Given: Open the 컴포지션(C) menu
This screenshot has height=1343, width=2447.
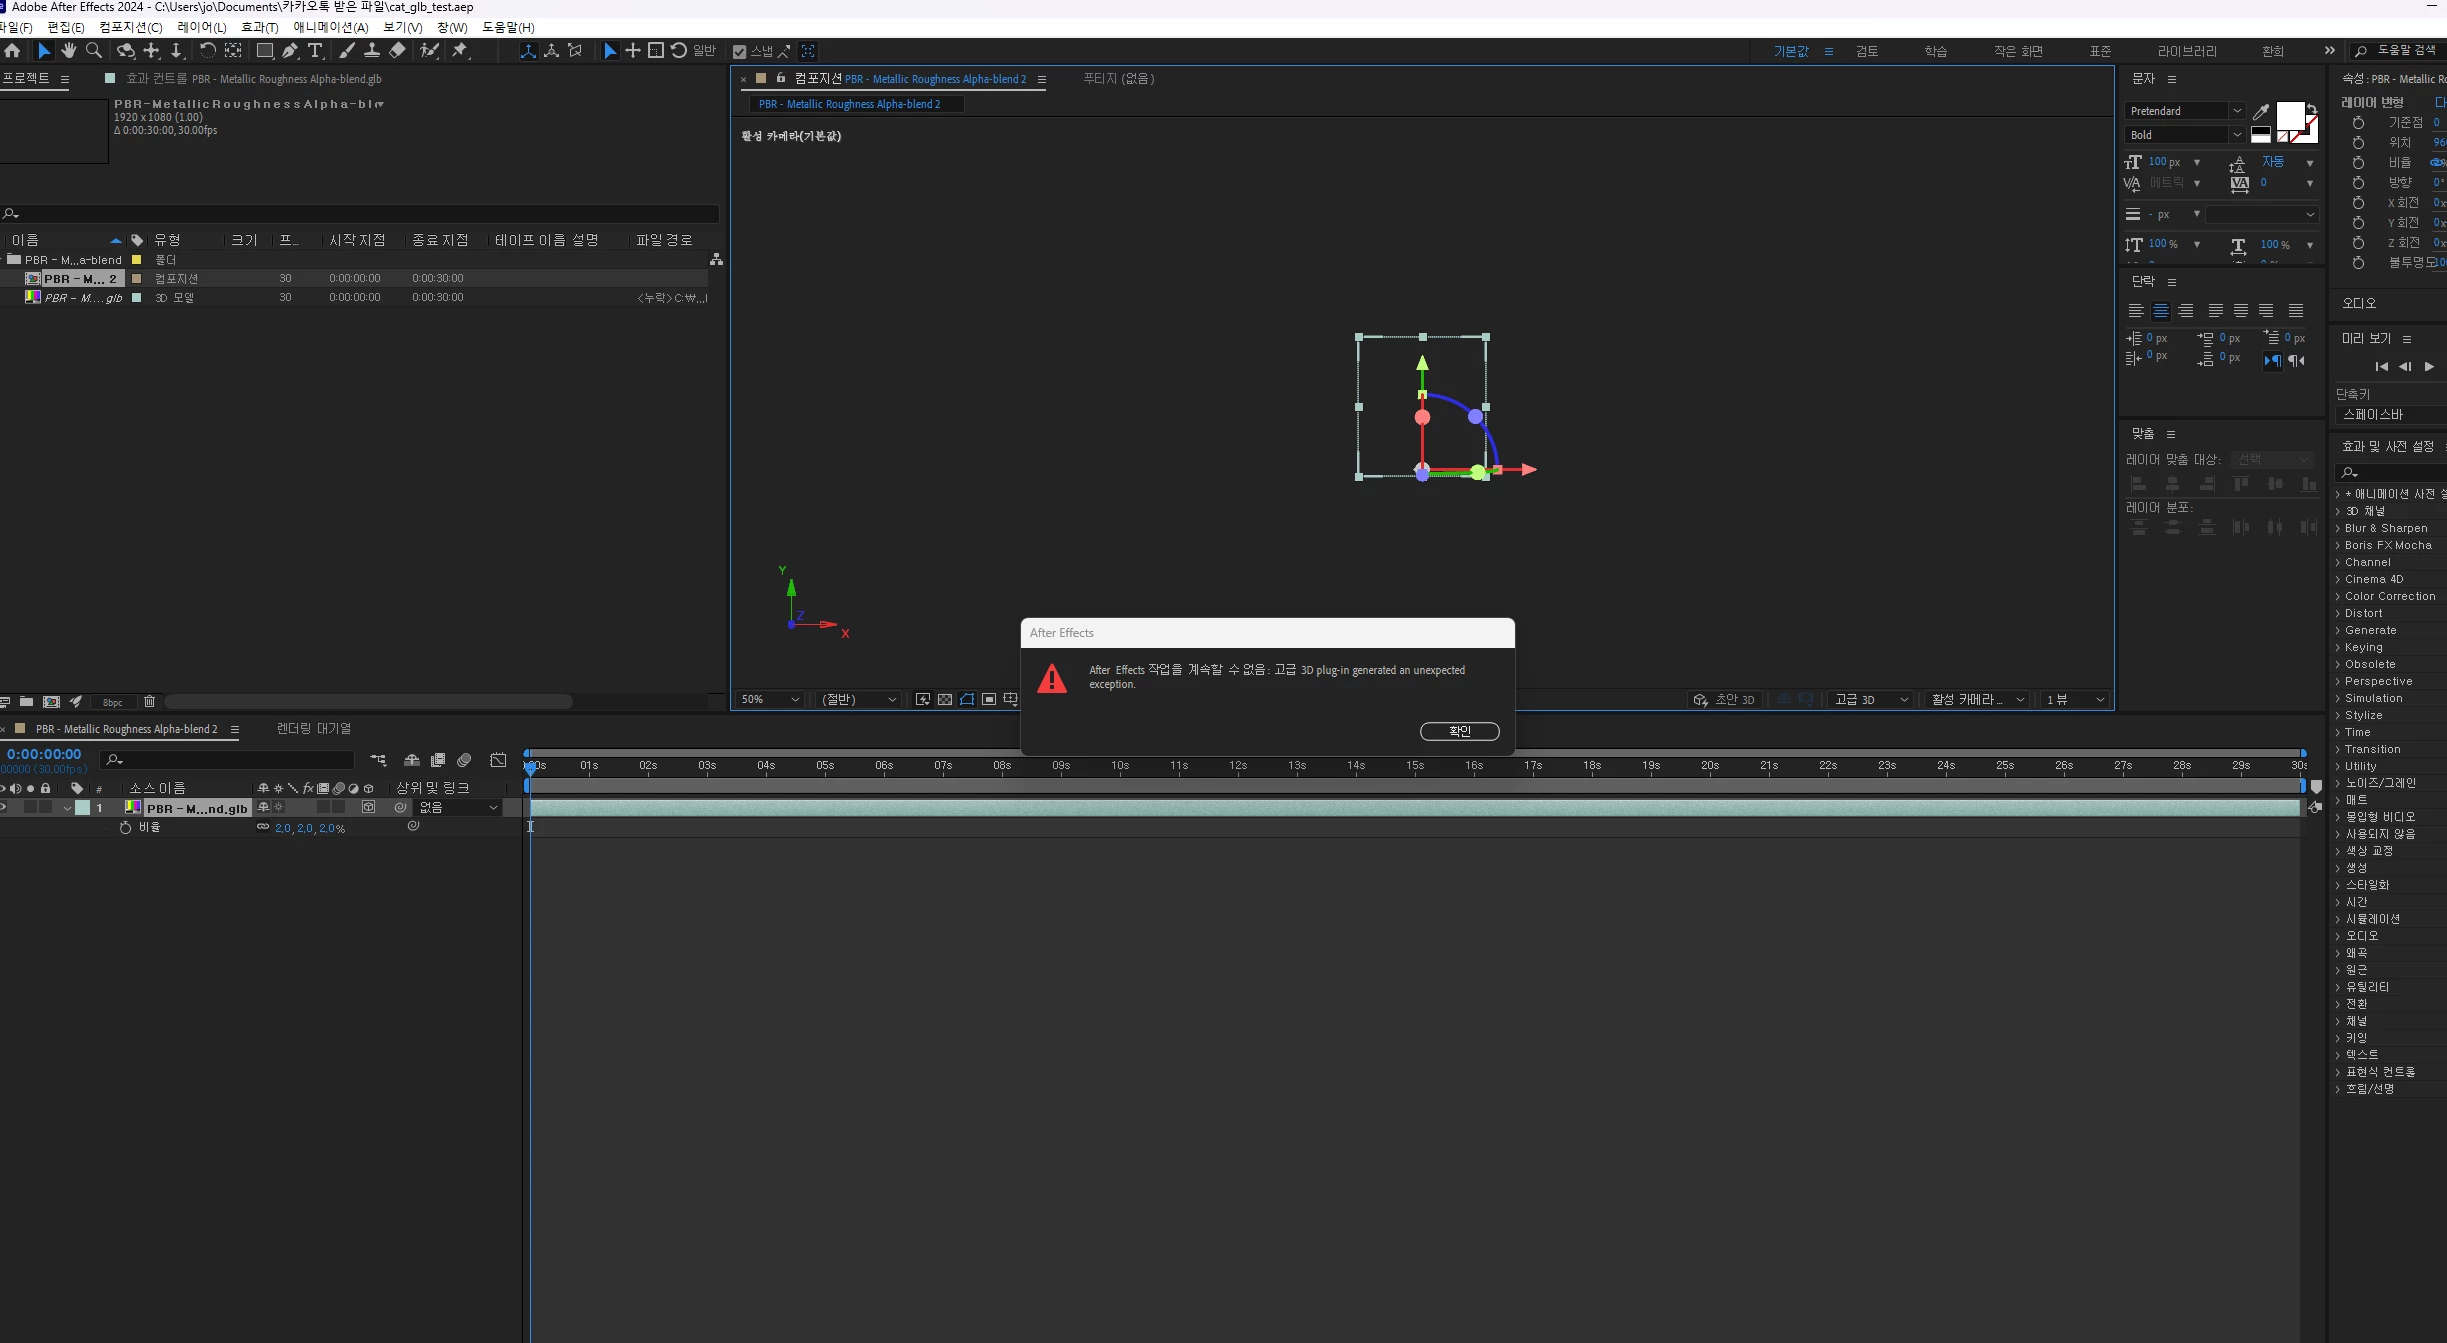Looking at the screenshot, I should [130, 27].
